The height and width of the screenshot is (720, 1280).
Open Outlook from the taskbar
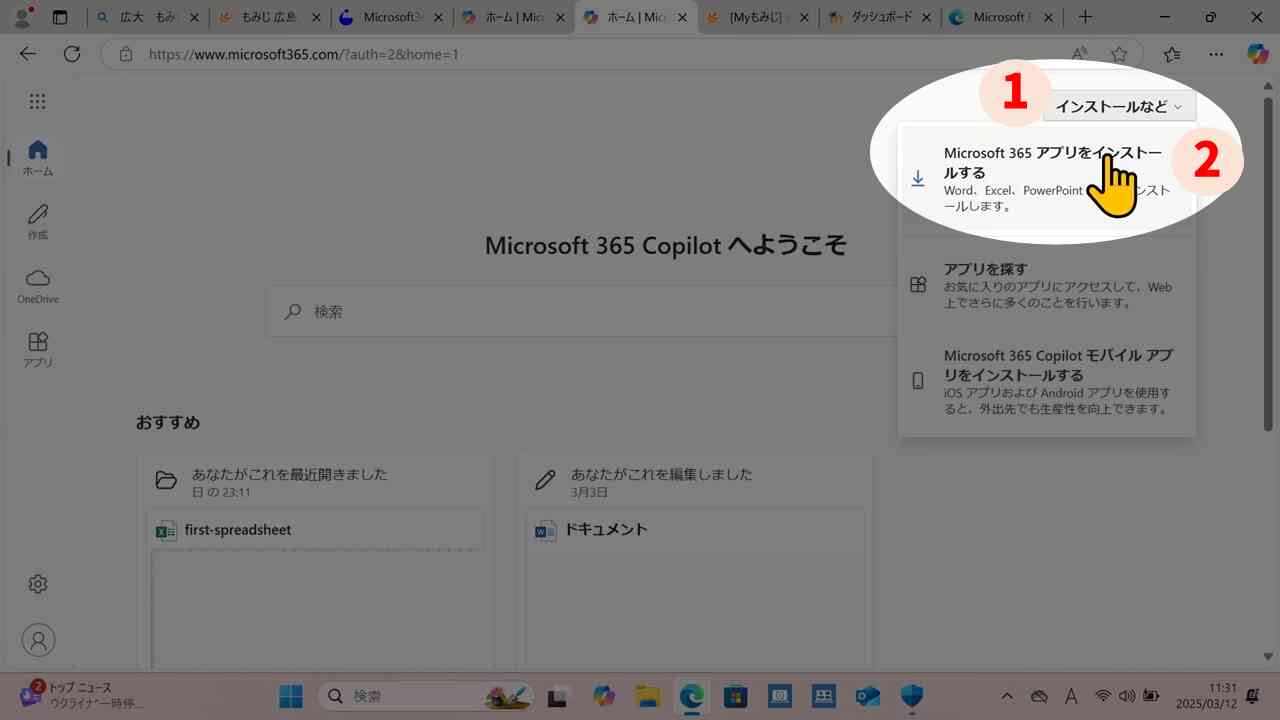(x=867, y=696)
